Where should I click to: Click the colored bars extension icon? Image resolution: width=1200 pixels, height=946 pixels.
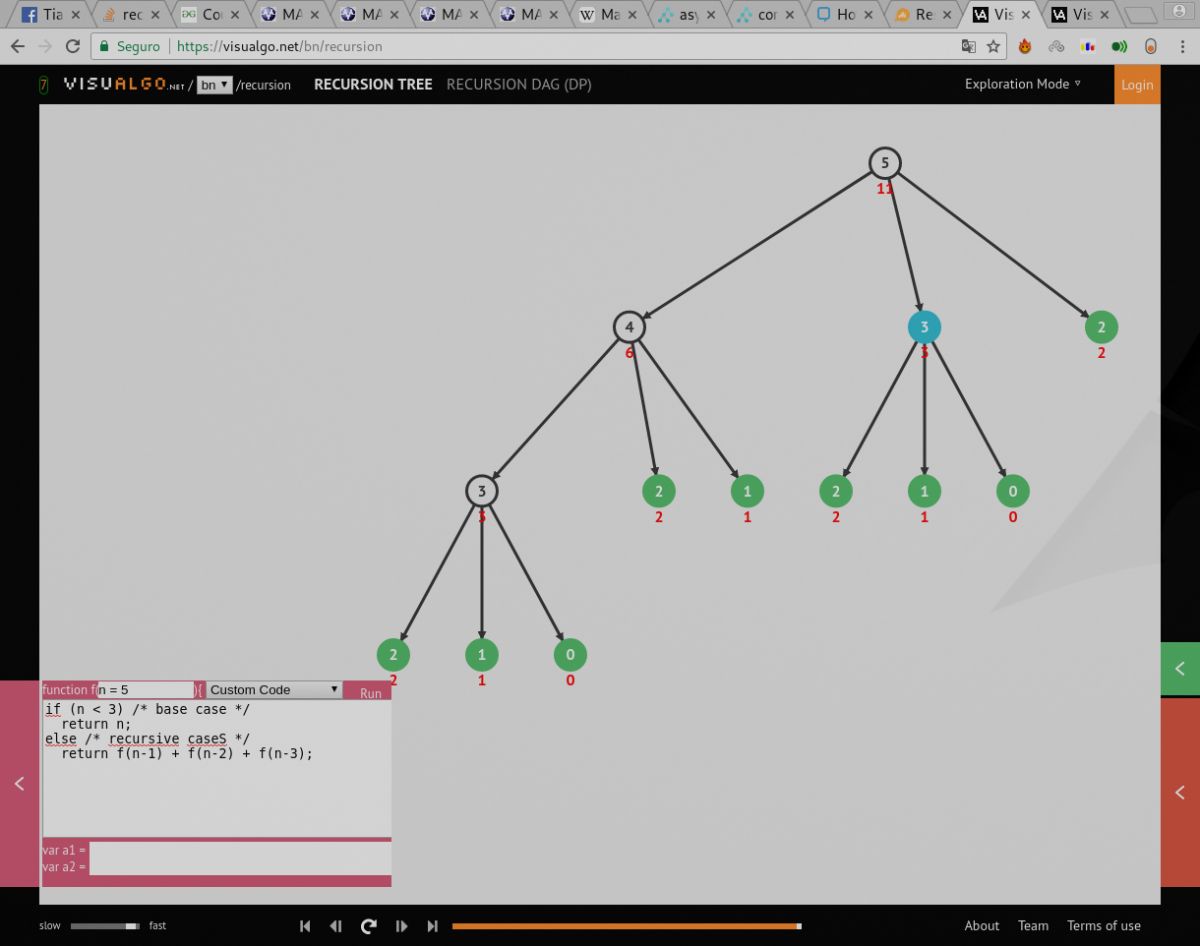(1088, 46)
